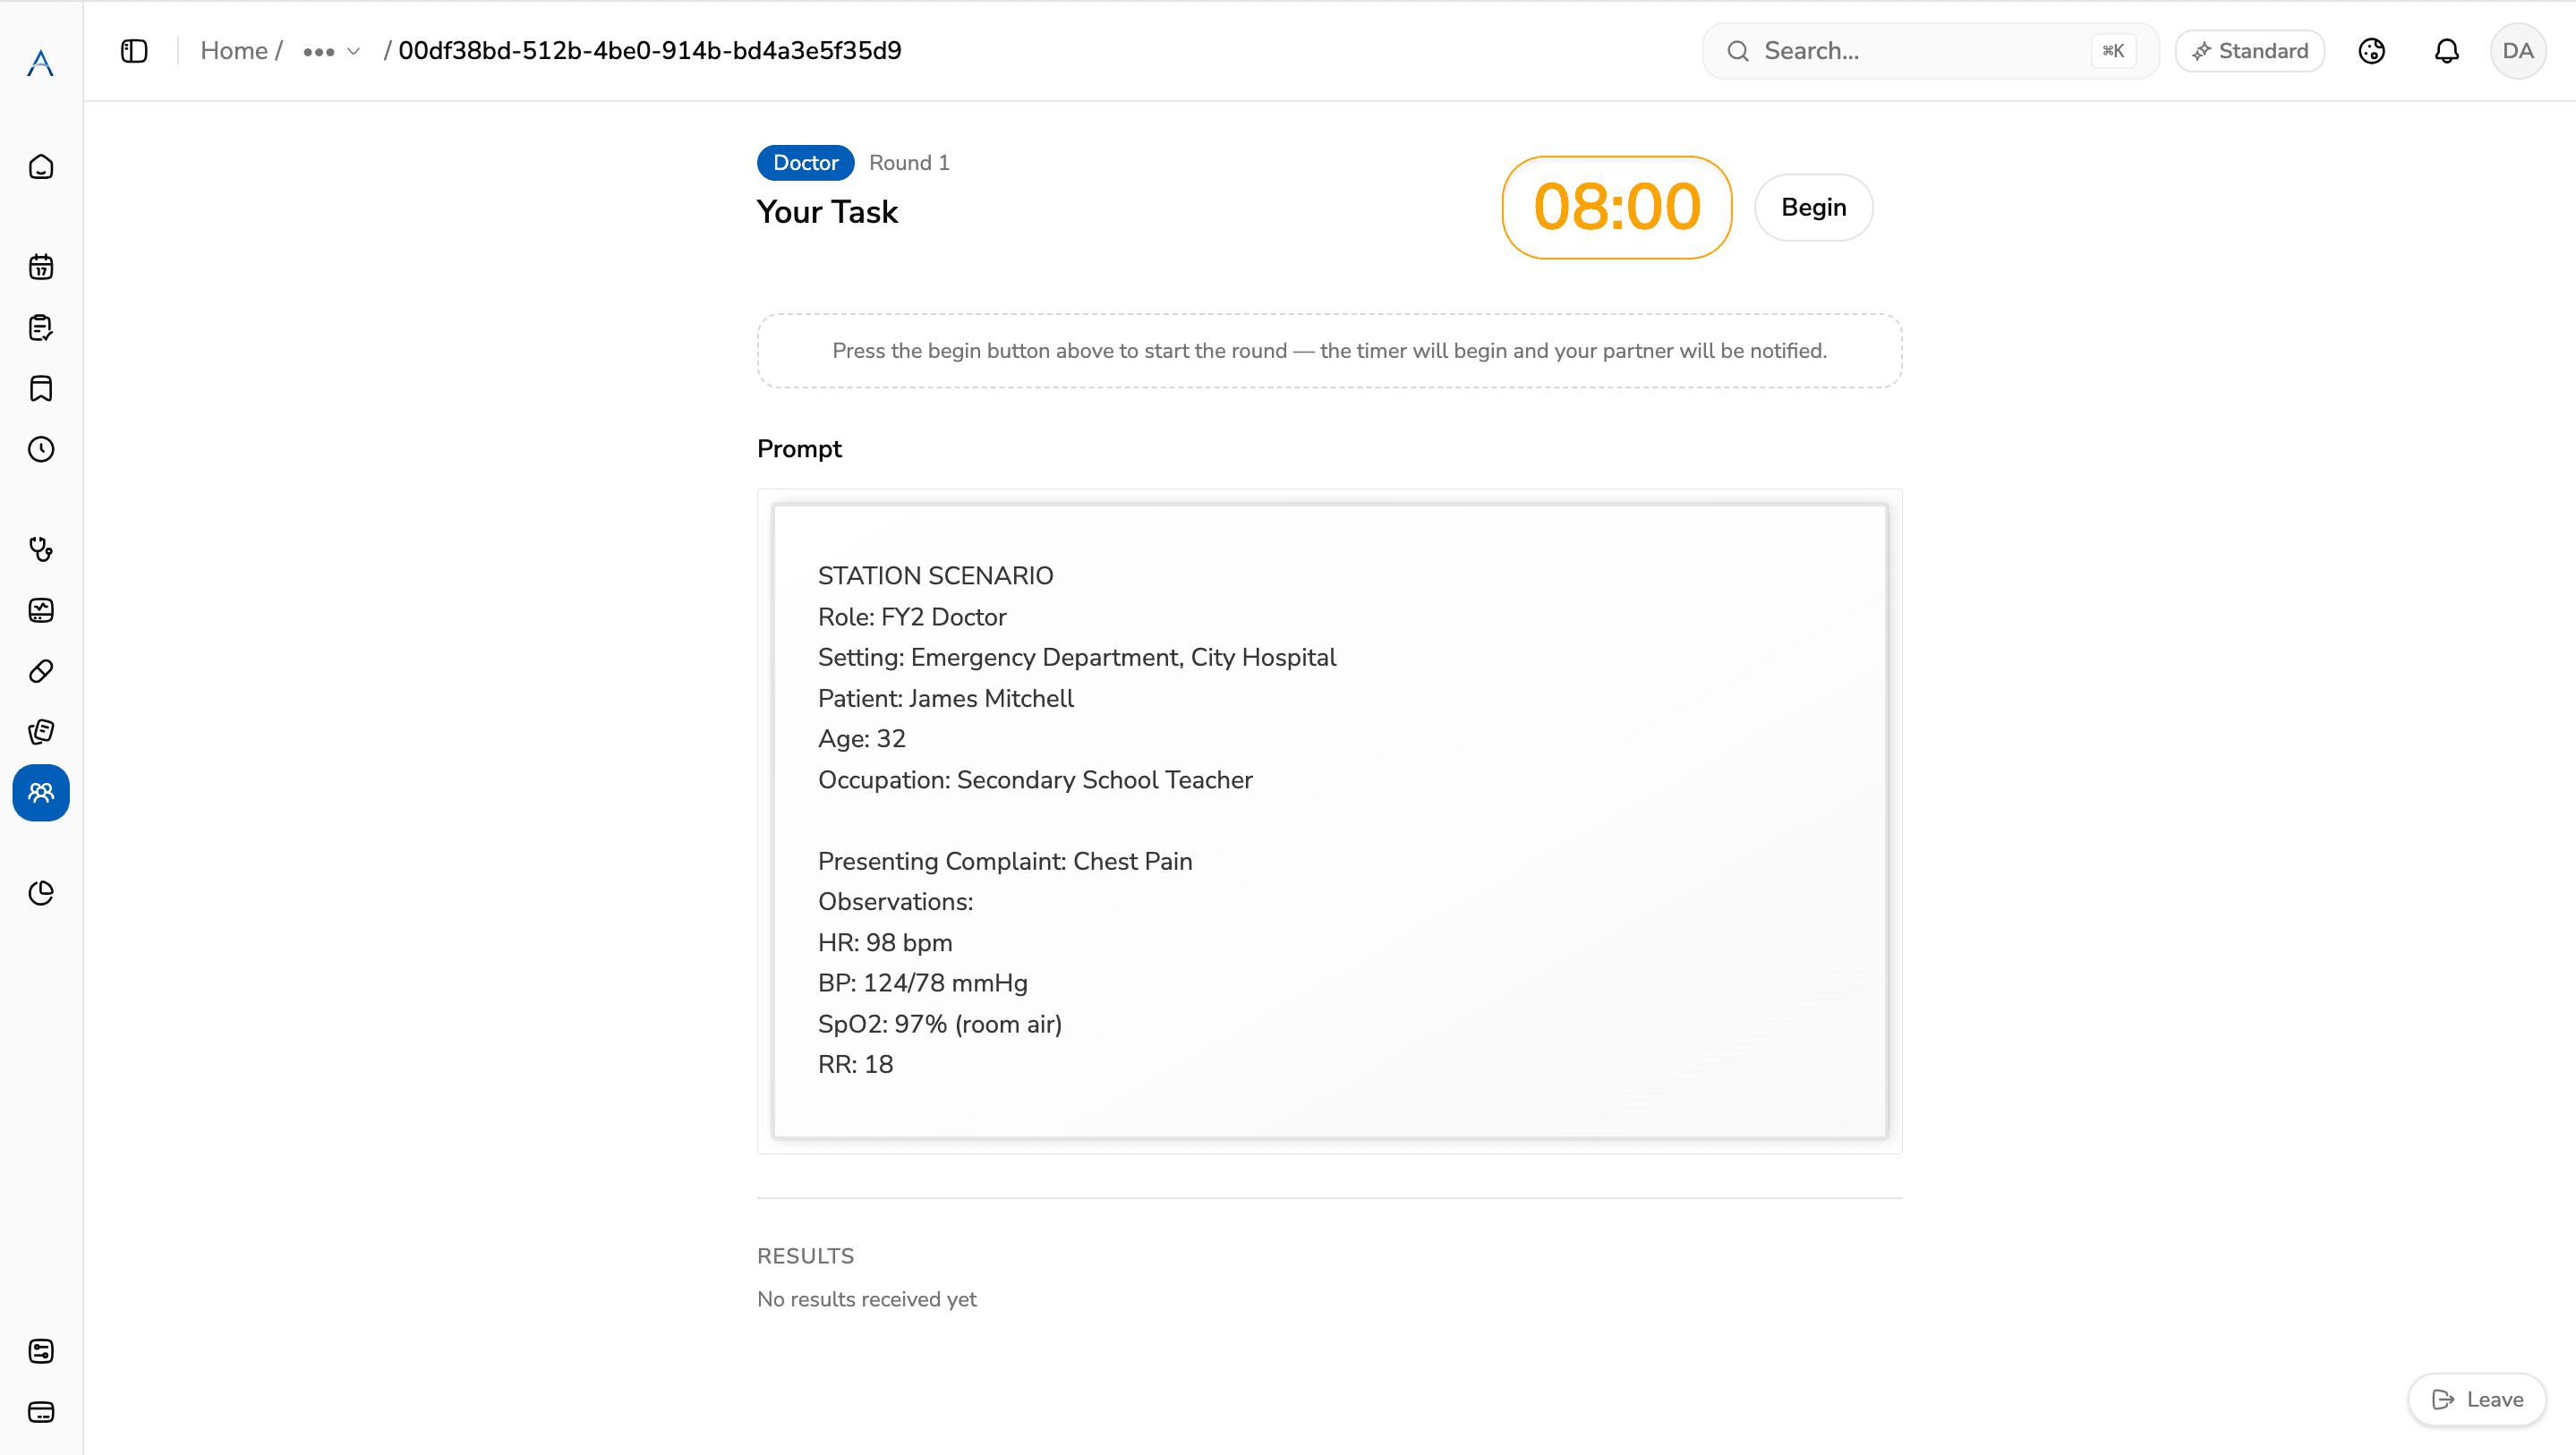Click the SpO2: 97% value
The image size is (2576, 1455).
click(x=940, y=1024)
